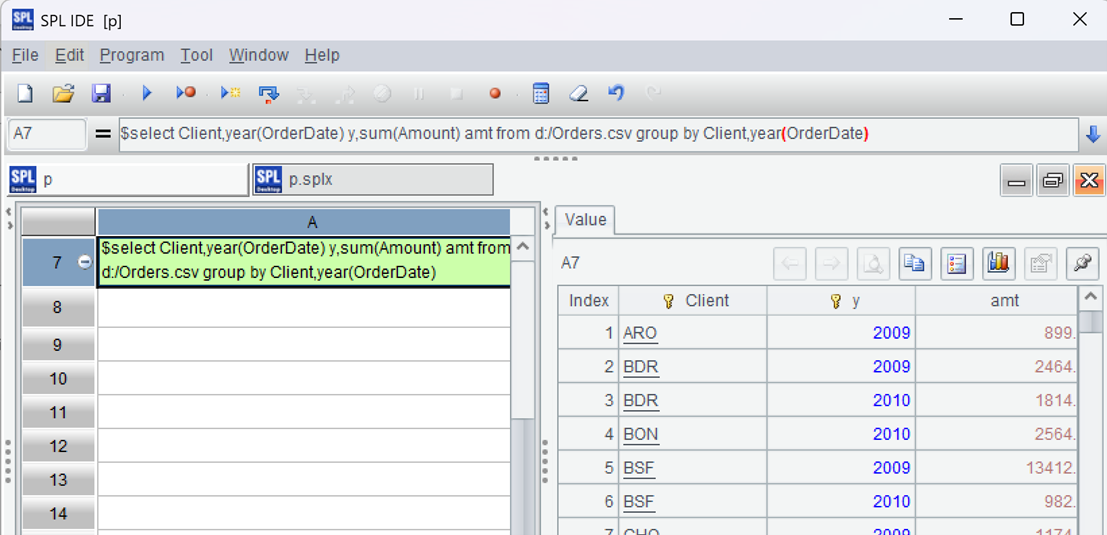The image size is (1107, 535).
Task: Click the copy value icon
Action: tap(914, 263)
